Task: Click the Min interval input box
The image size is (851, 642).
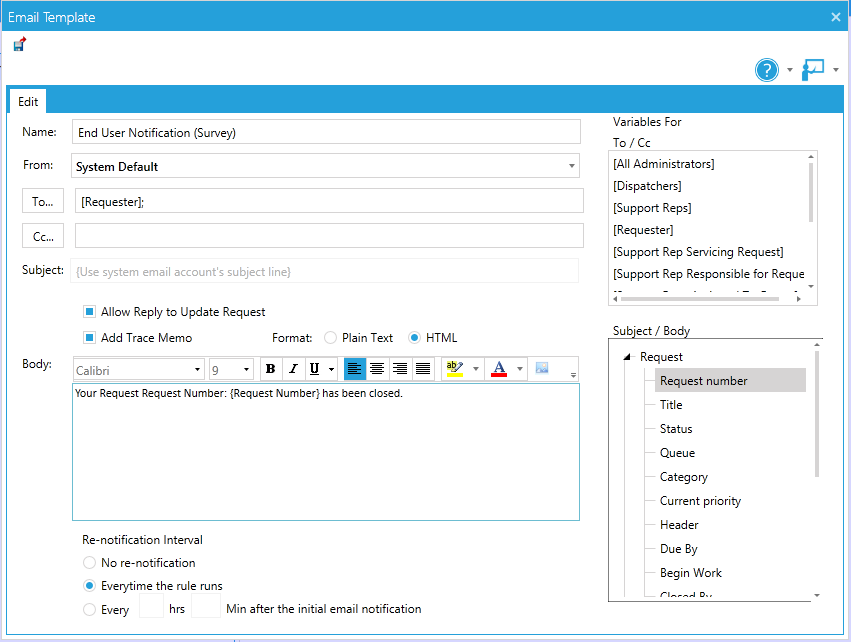Action: (206, 606)
